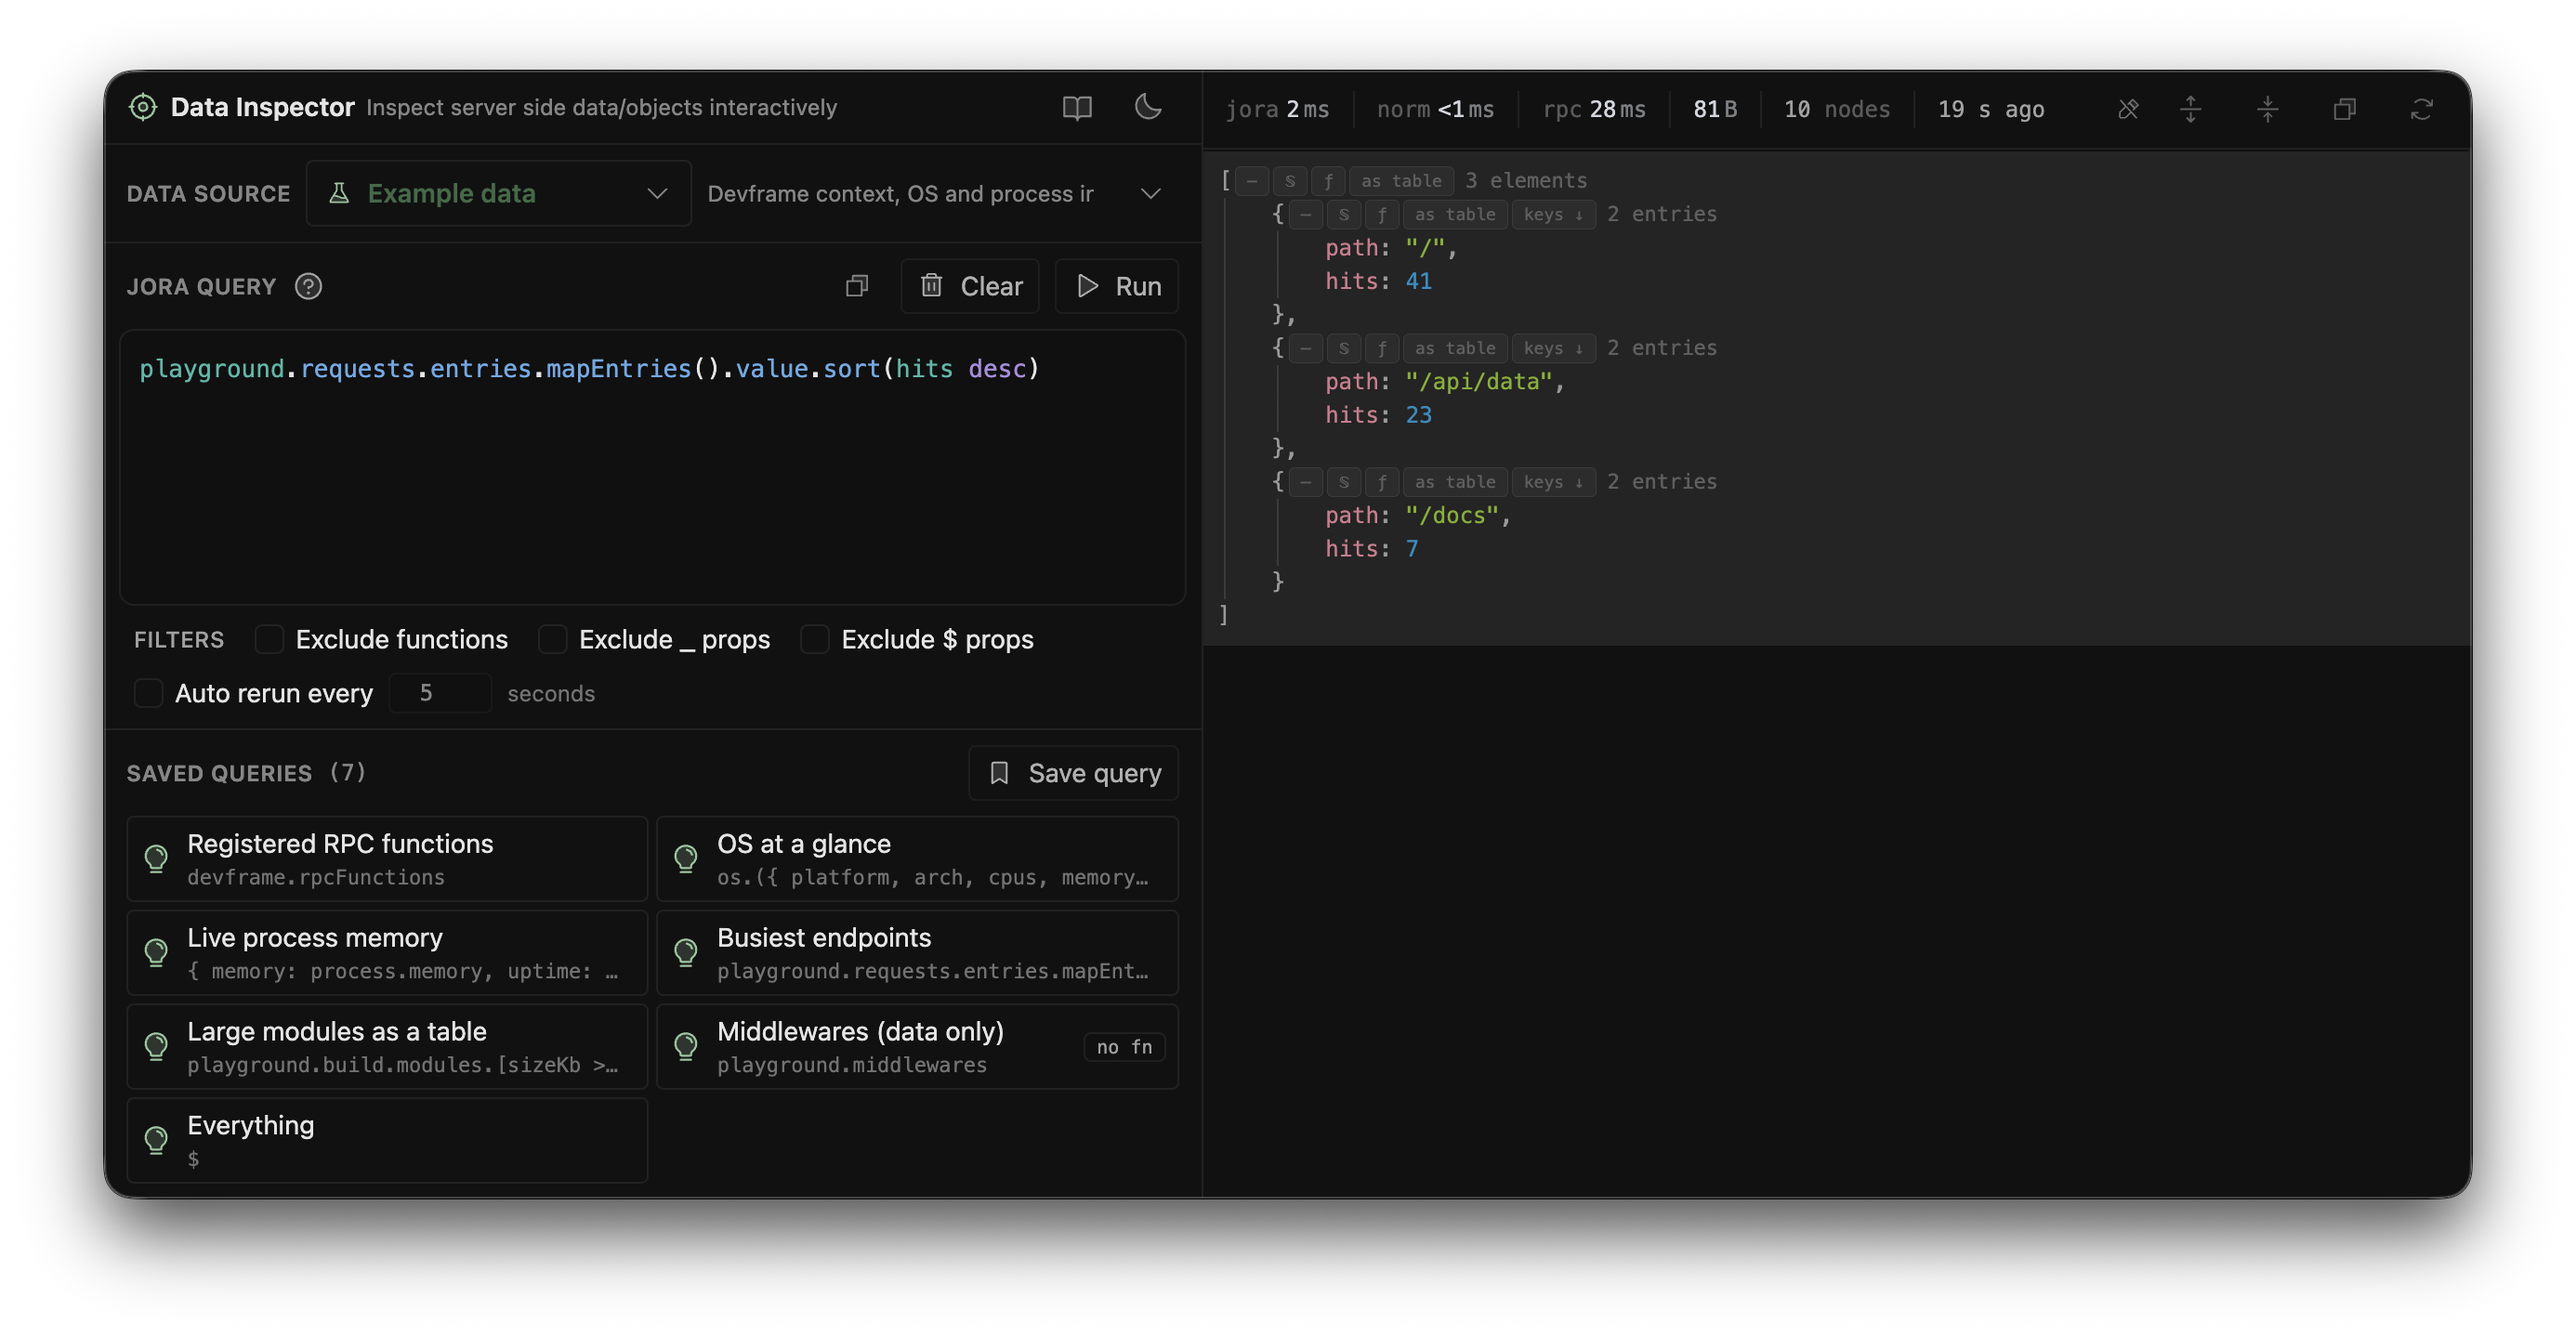This screenshot has height=1336, width=2576.
Task: Sort keys of the "/api/data" object
Action: pos(1553,349)
